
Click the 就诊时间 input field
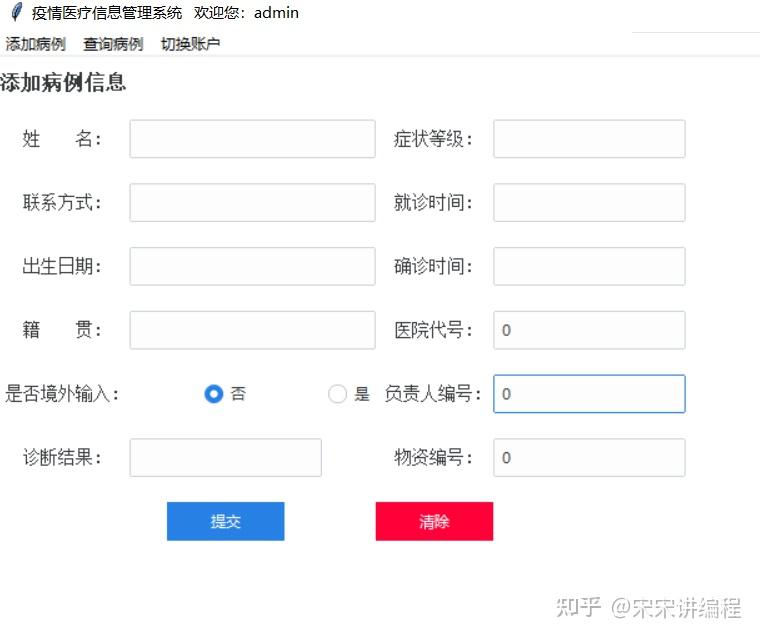[x=589, y=203]
